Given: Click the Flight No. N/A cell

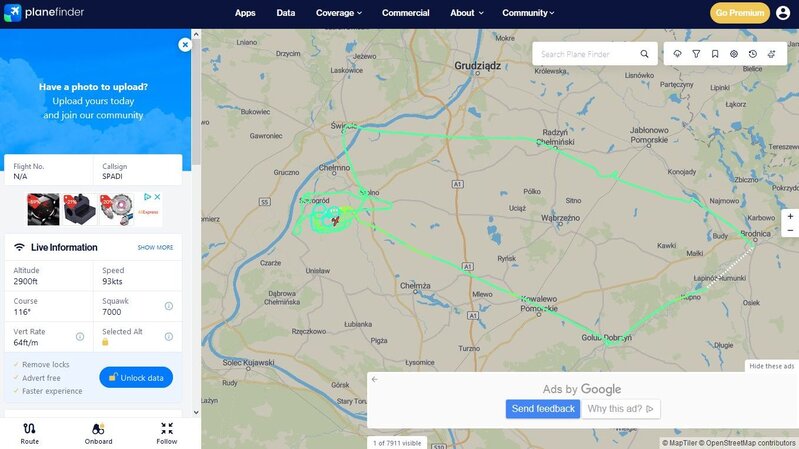Looking at the screenshot, I should click(x=49, y=171).
